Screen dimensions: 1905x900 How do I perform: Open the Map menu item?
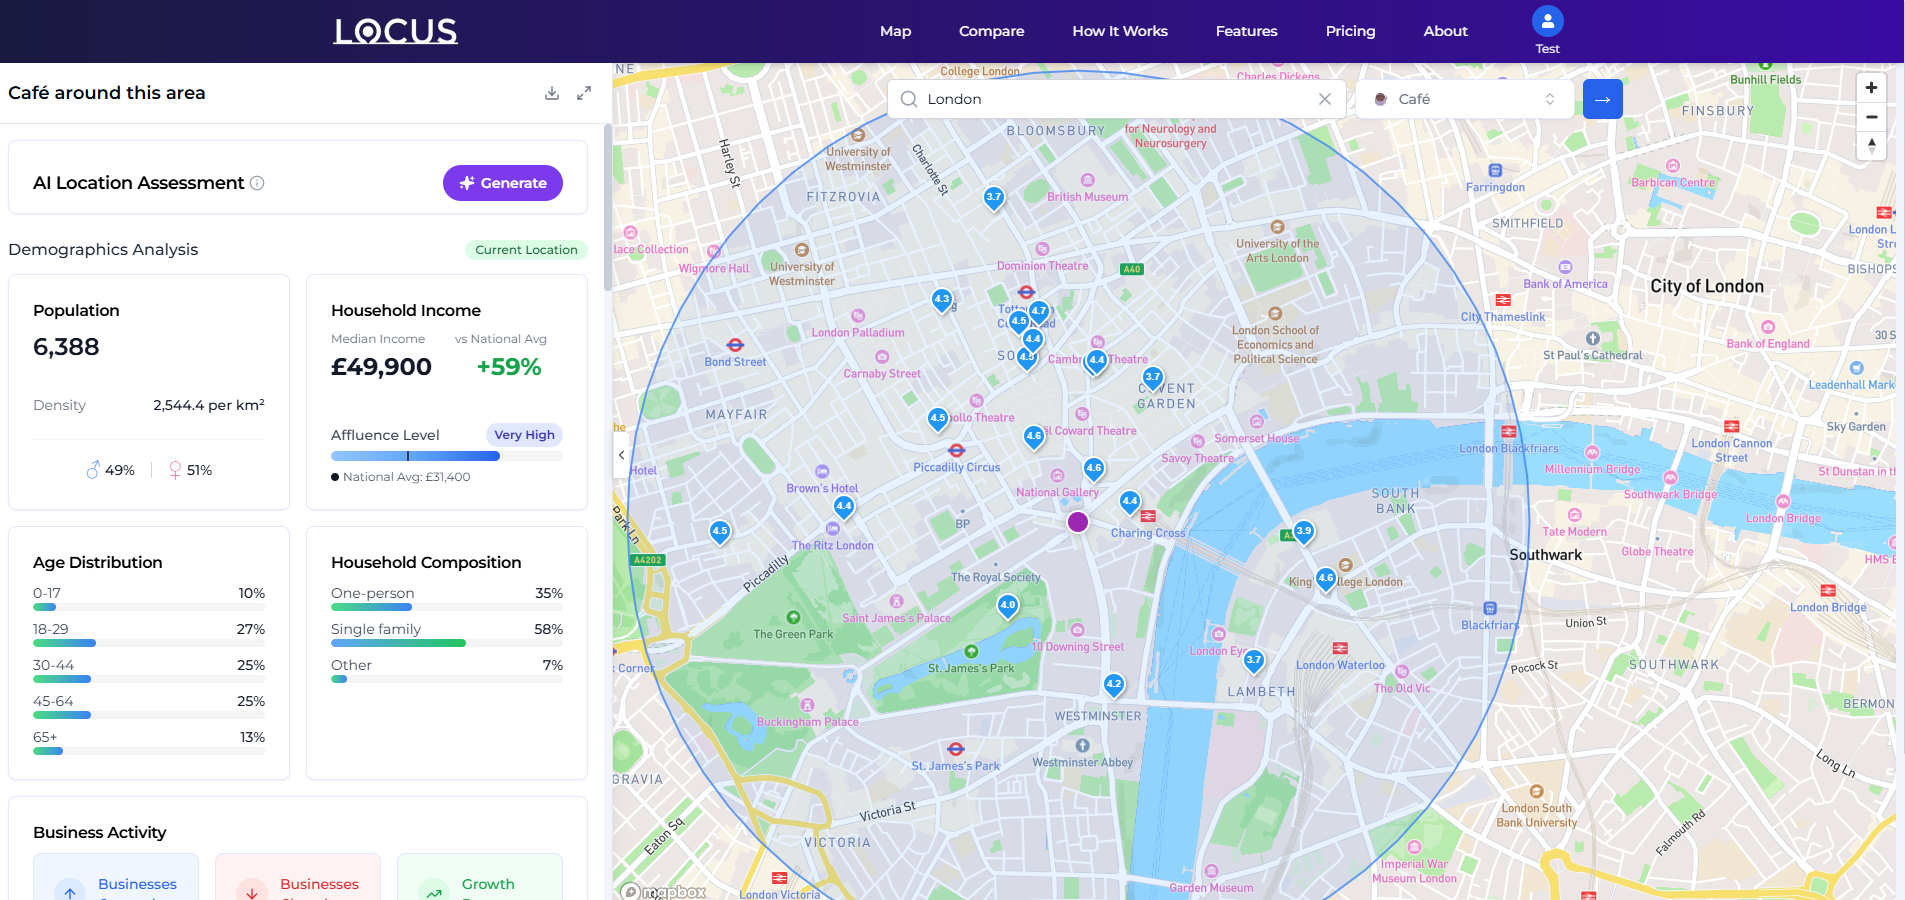point(895,31)
